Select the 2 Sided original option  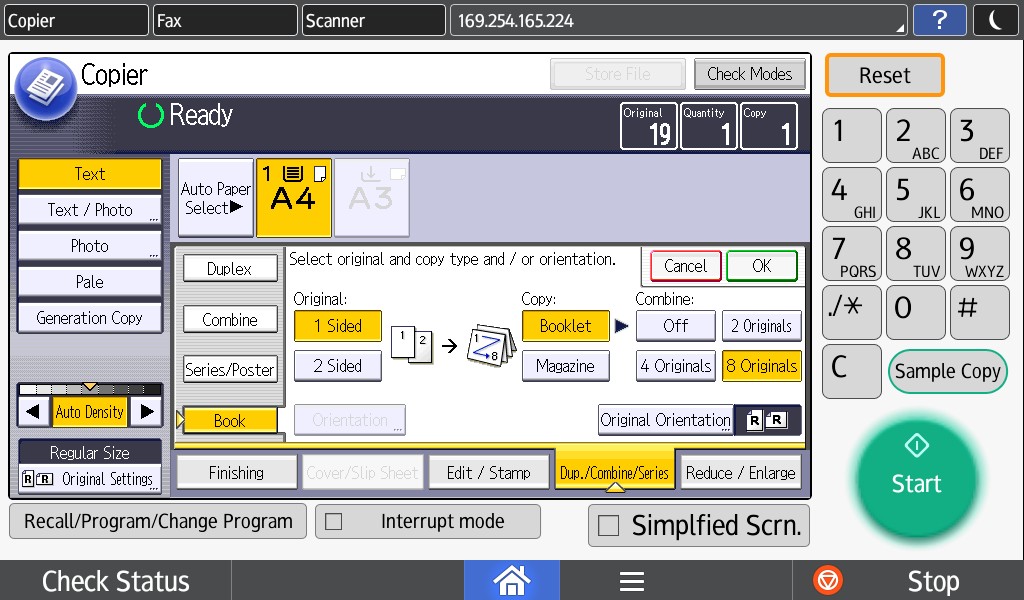tap(337, 366)
